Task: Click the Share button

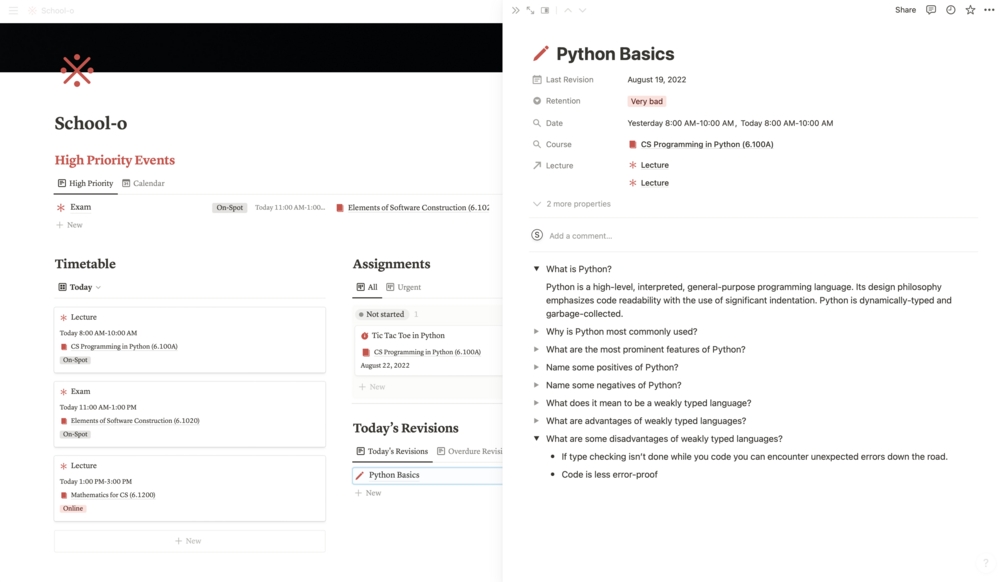Action: (905, 10)
